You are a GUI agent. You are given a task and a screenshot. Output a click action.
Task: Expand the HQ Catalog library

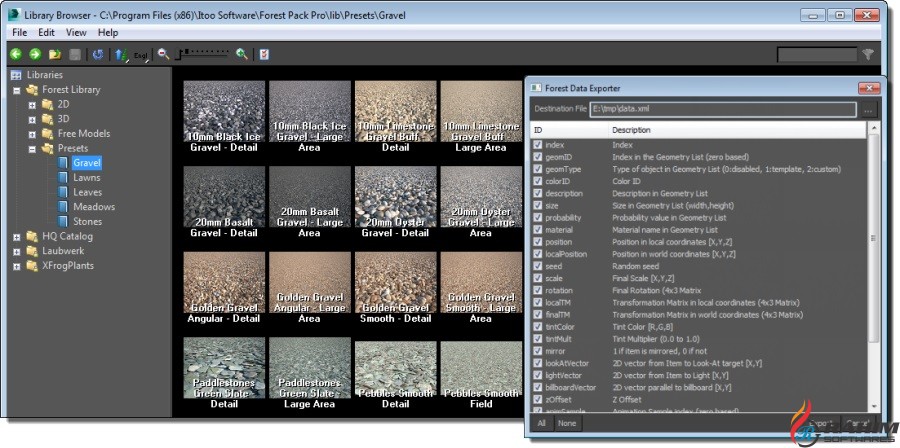tap(17, 236)
